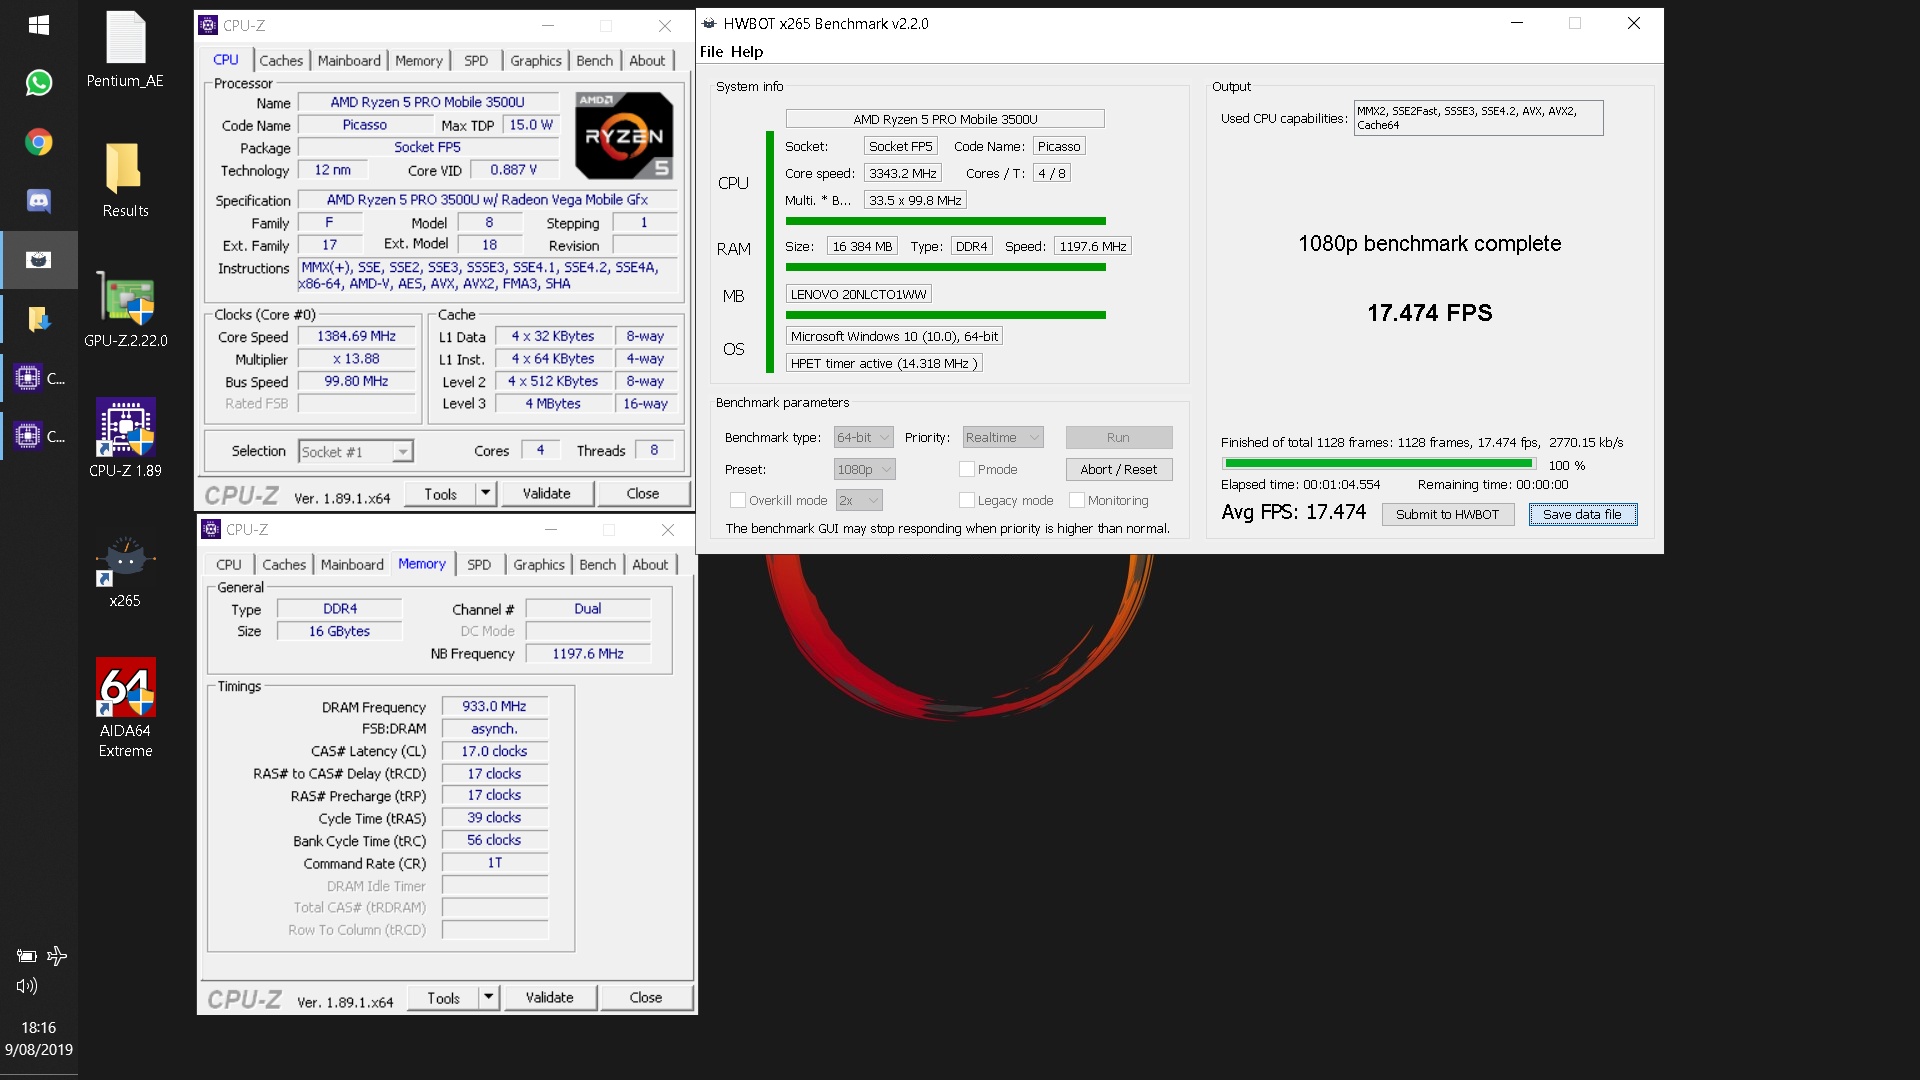The width and height of the screenshot is (1920, 1080).
Task: Open the Results folder on desktop
Action: tap(125, 180)
